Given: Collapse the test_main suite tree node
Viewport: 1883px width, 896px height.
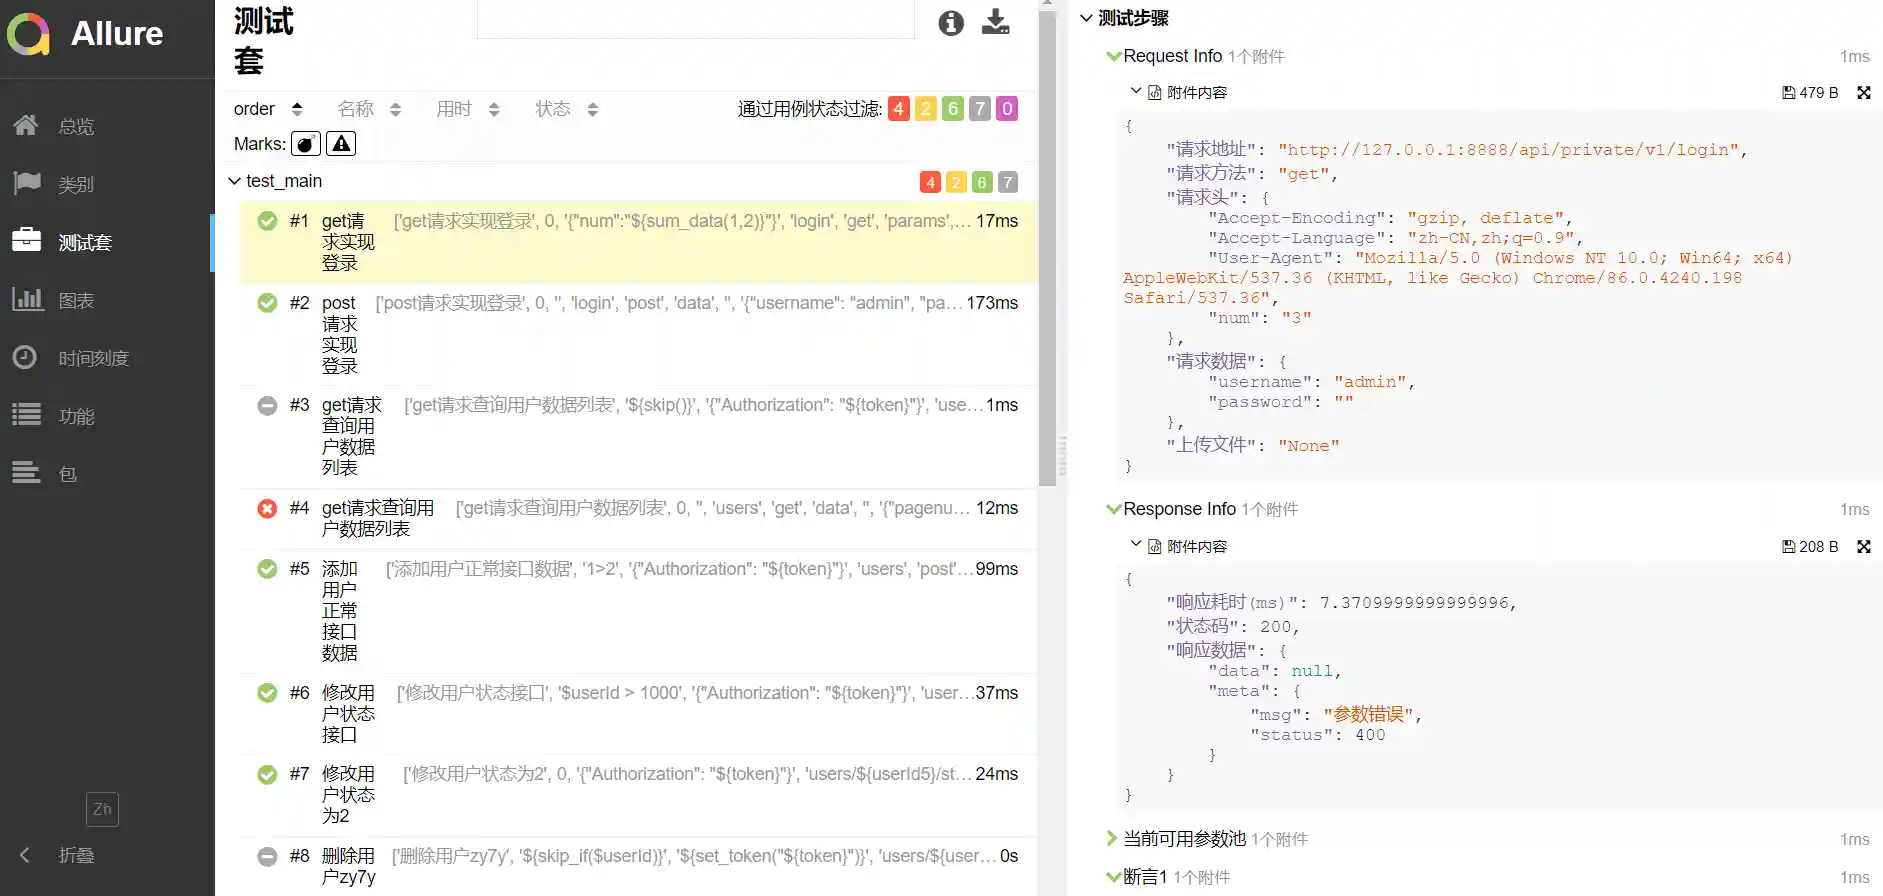Looking at the screenshot, I should [235, 181].
